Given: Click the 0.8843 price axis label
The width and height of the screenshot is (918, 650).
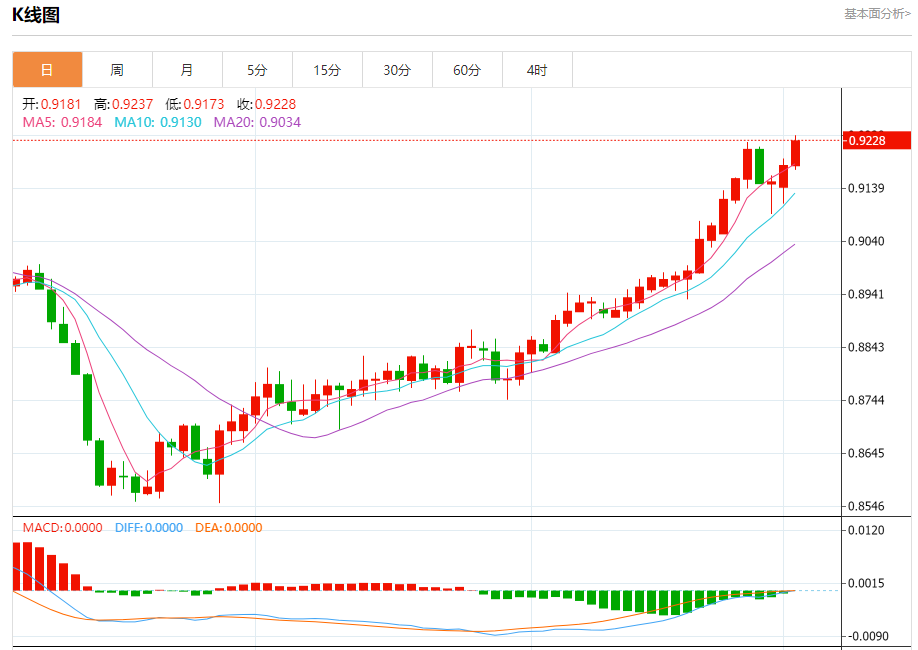Looking at the screenshot, I should coord(866,347).
